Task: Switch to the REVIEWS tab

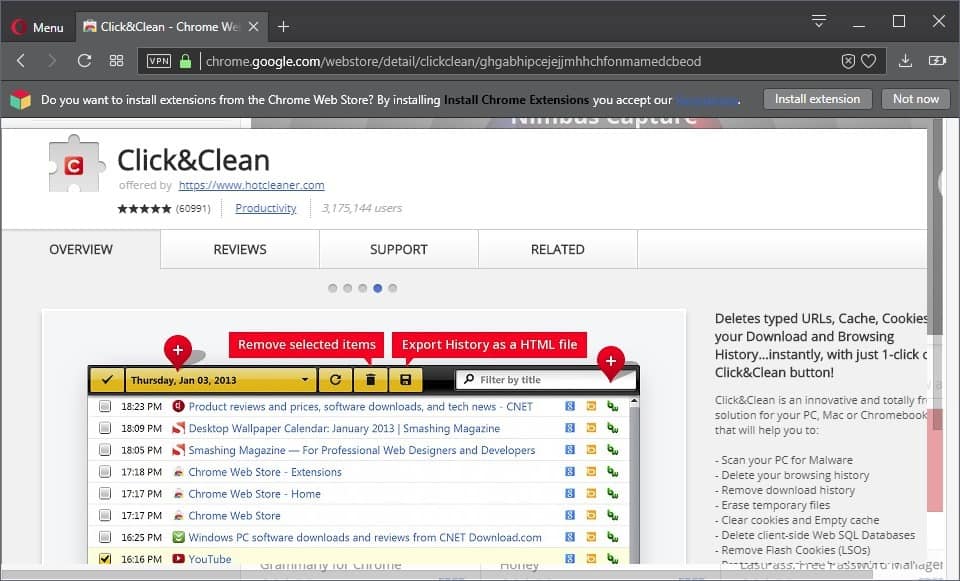Action: point(240,249)
